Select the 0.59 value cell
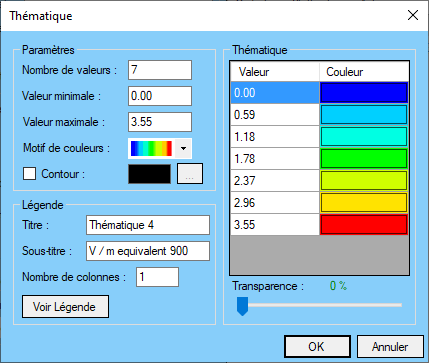Image resolution: width=429 pixels, height=363 pixels. coord(275,115)
